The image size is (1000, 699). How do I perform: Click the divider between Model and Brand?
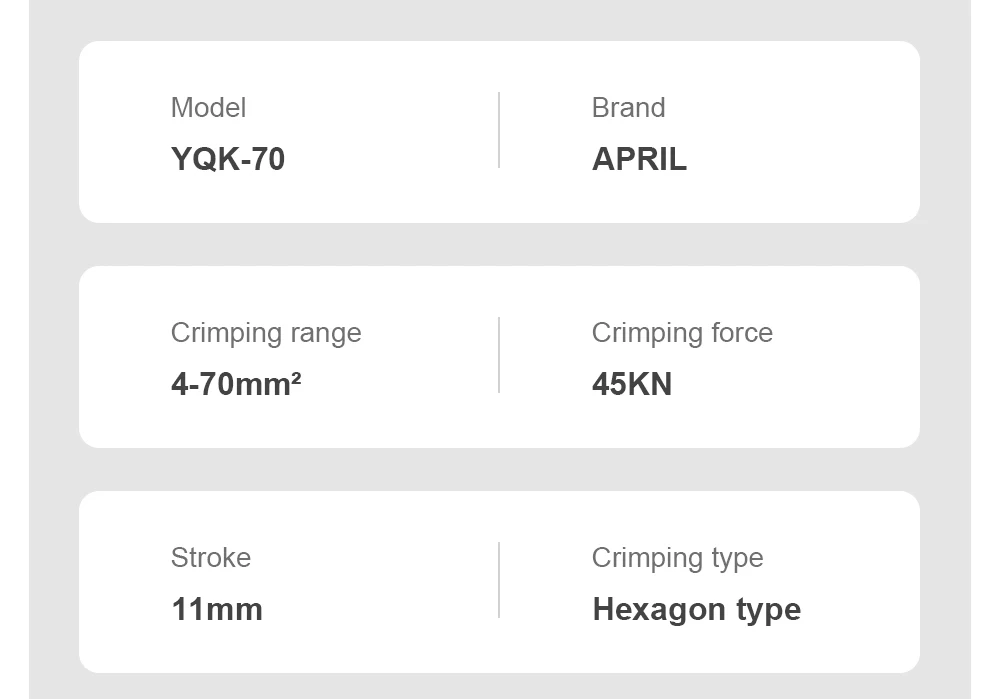coord(499,130)
